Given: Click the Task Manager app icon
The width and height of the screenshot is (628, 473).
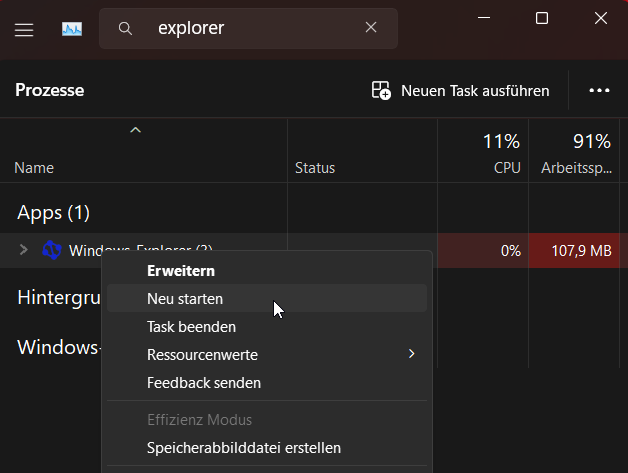Looking at the screenshot, I should point(72,29).
